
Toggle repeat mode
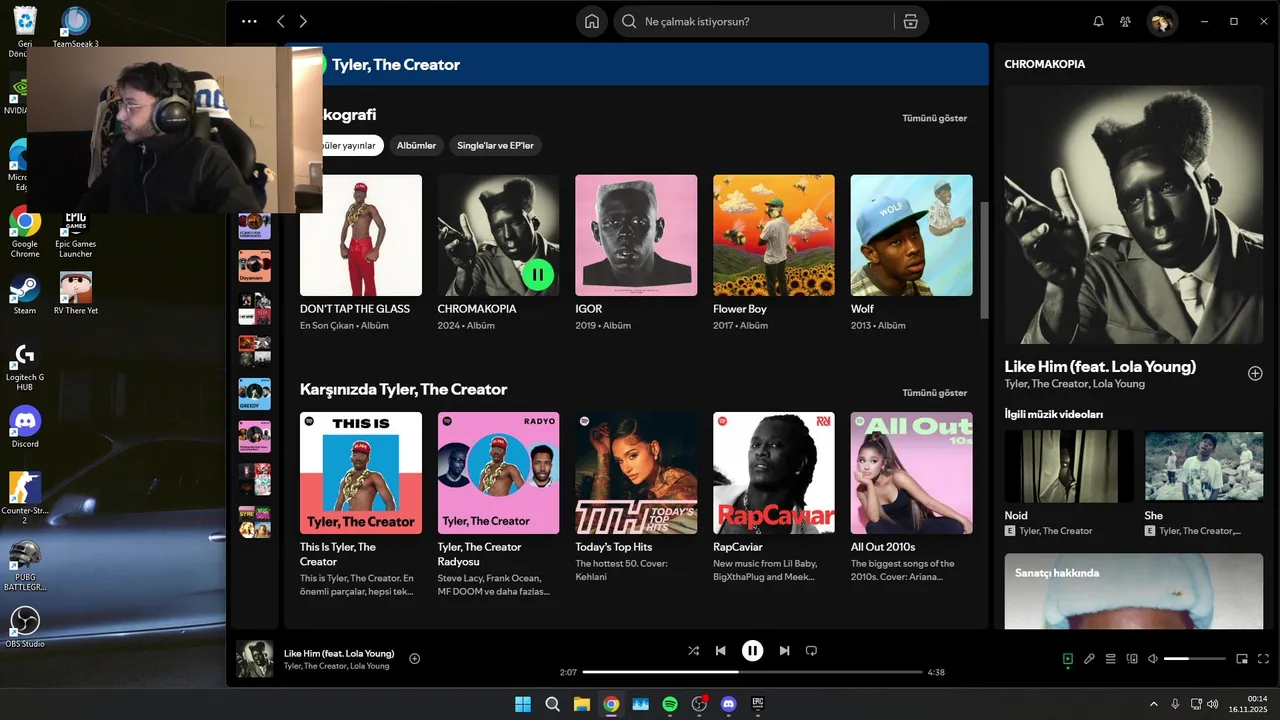click(x=811, y=651)
